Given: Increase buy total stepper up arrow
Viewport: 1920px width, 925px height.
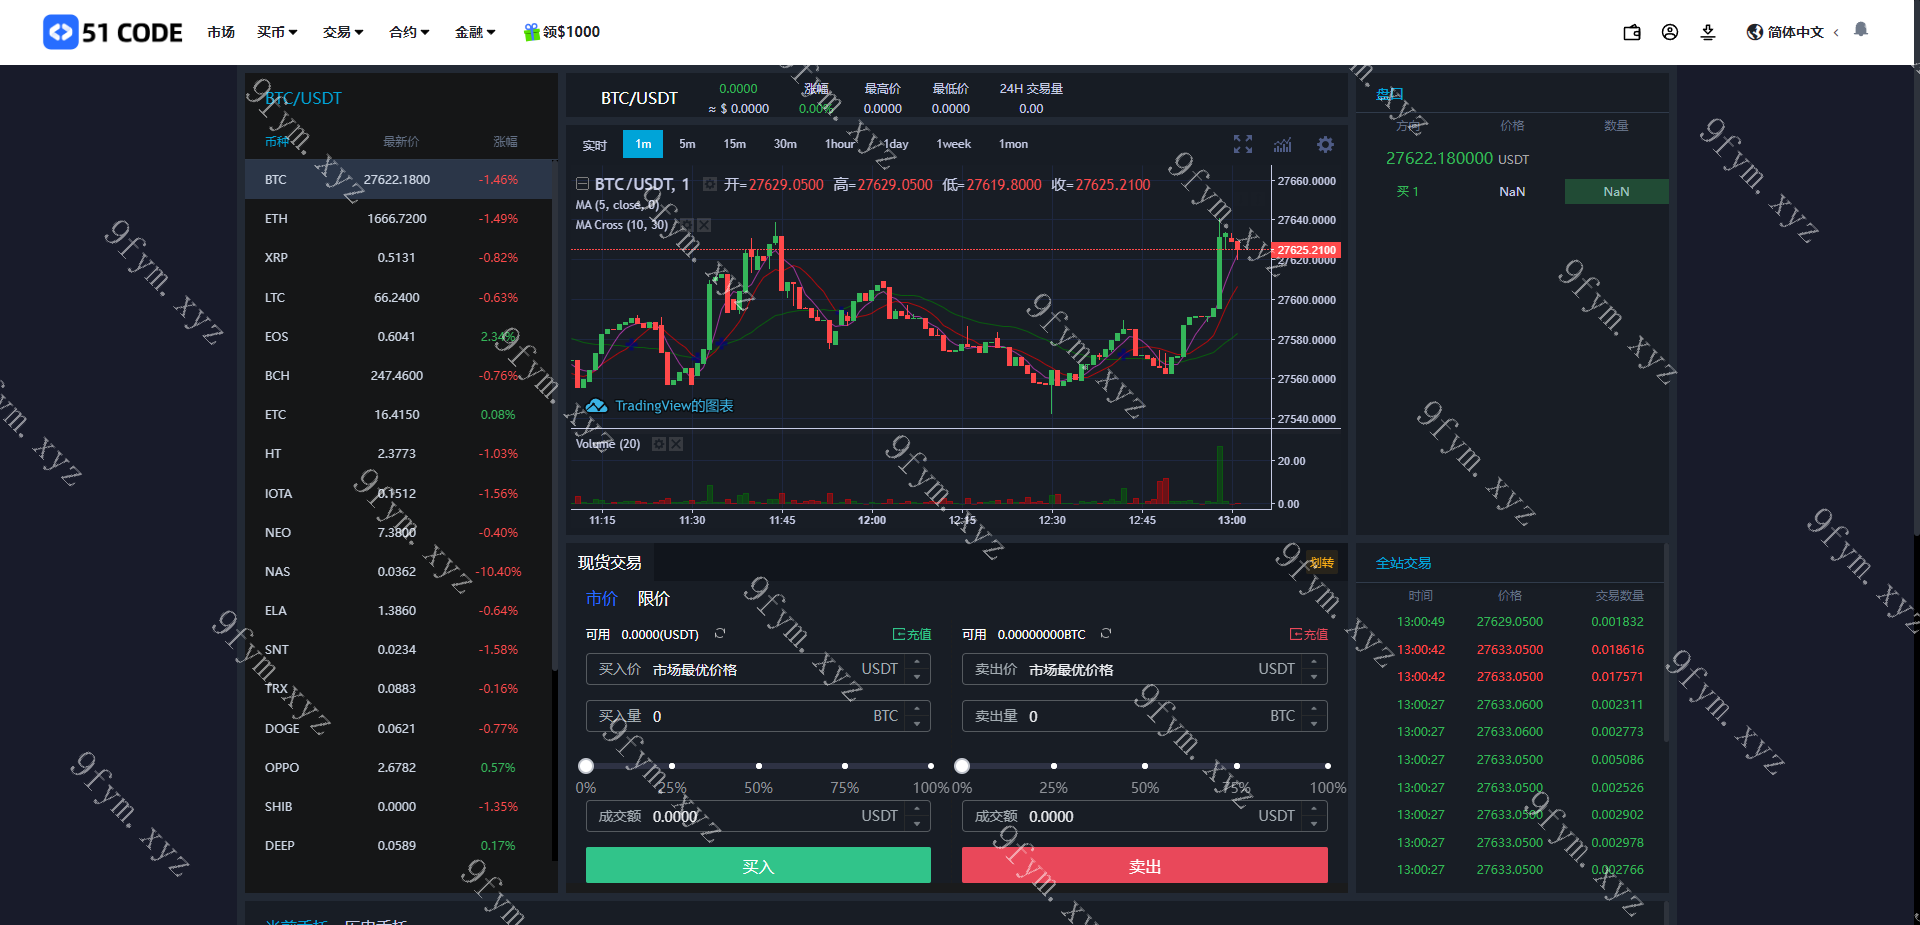Looking at the screenshot, I should (917, 809).
